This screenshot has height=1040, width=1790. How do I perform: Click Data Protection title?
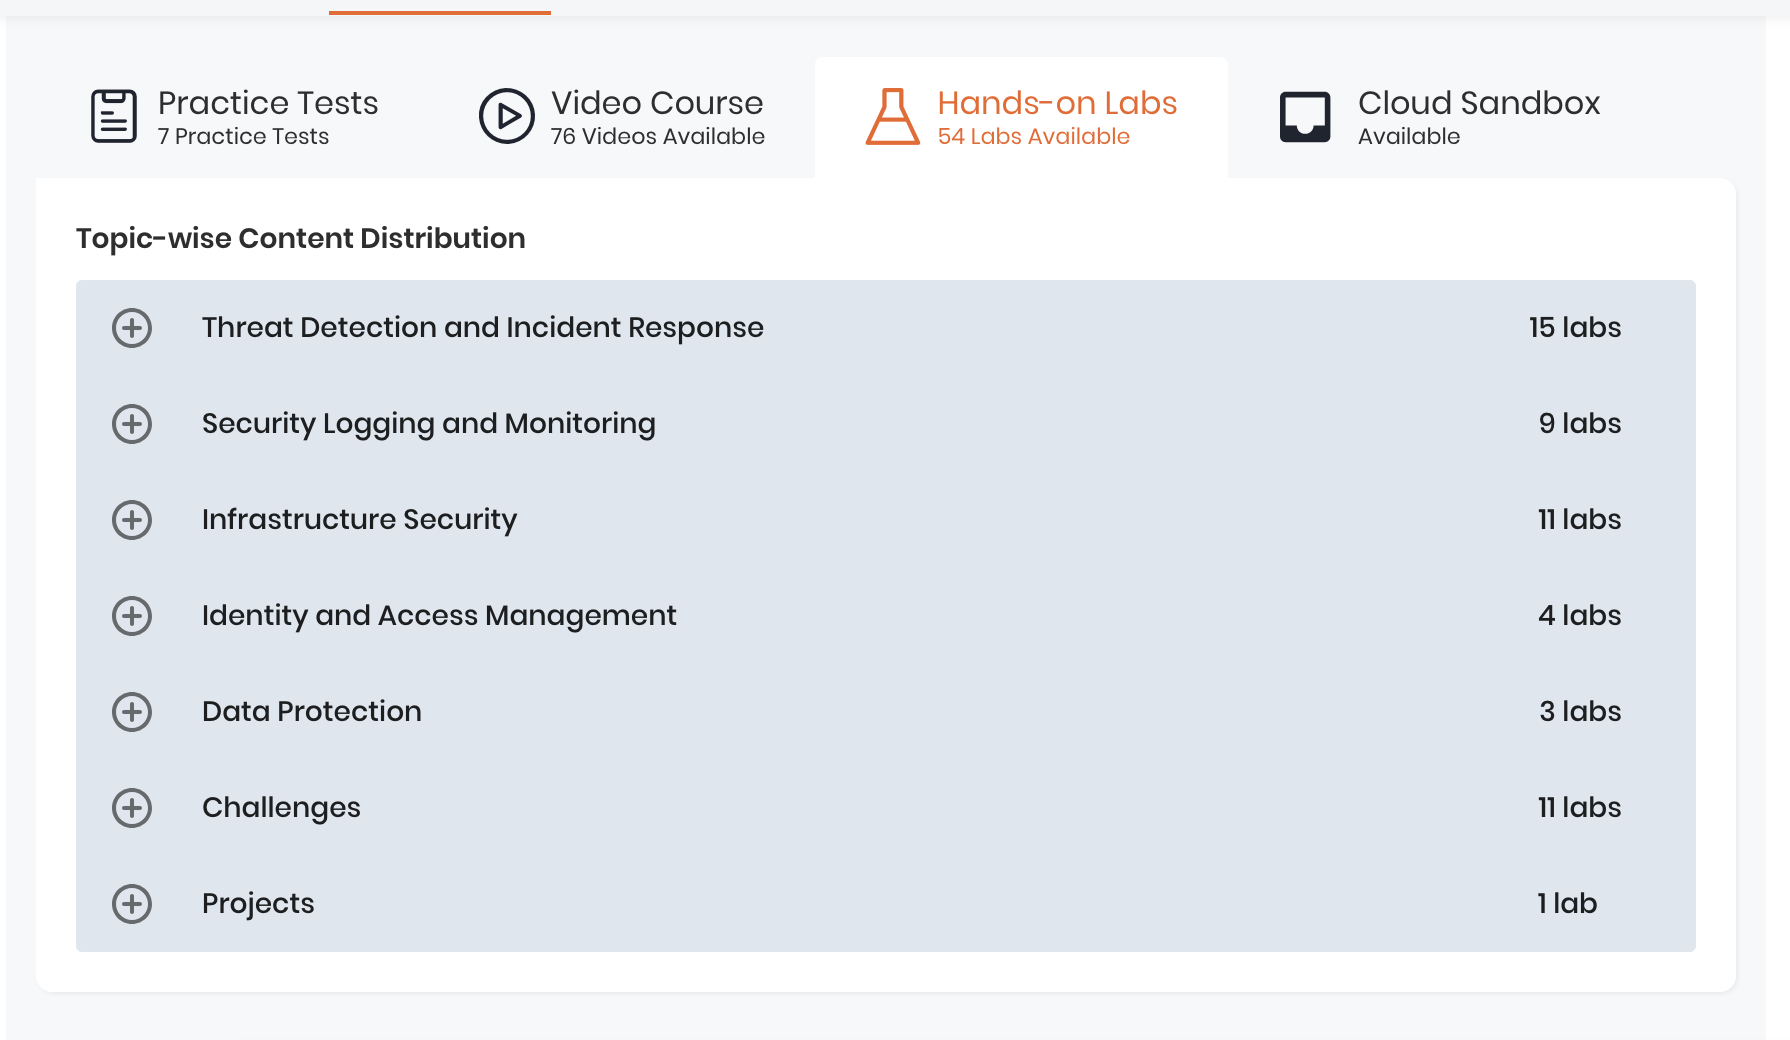312,712
